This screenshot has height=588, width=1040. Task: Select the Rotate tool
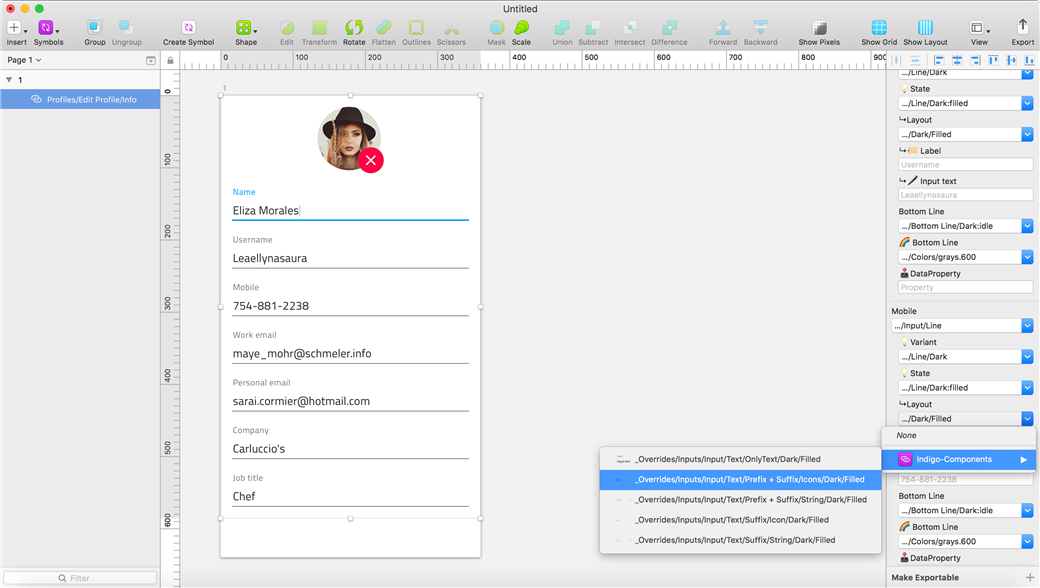tap(354, 28)
